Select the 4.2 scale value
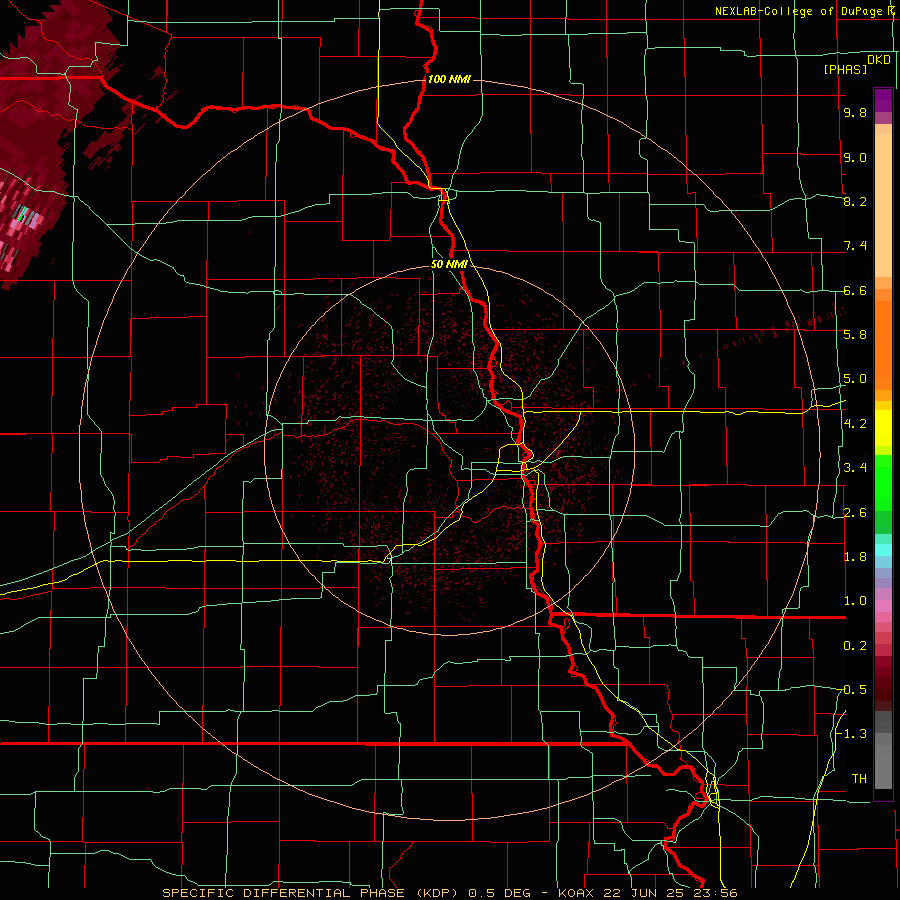900x900 pixels. 855,423
